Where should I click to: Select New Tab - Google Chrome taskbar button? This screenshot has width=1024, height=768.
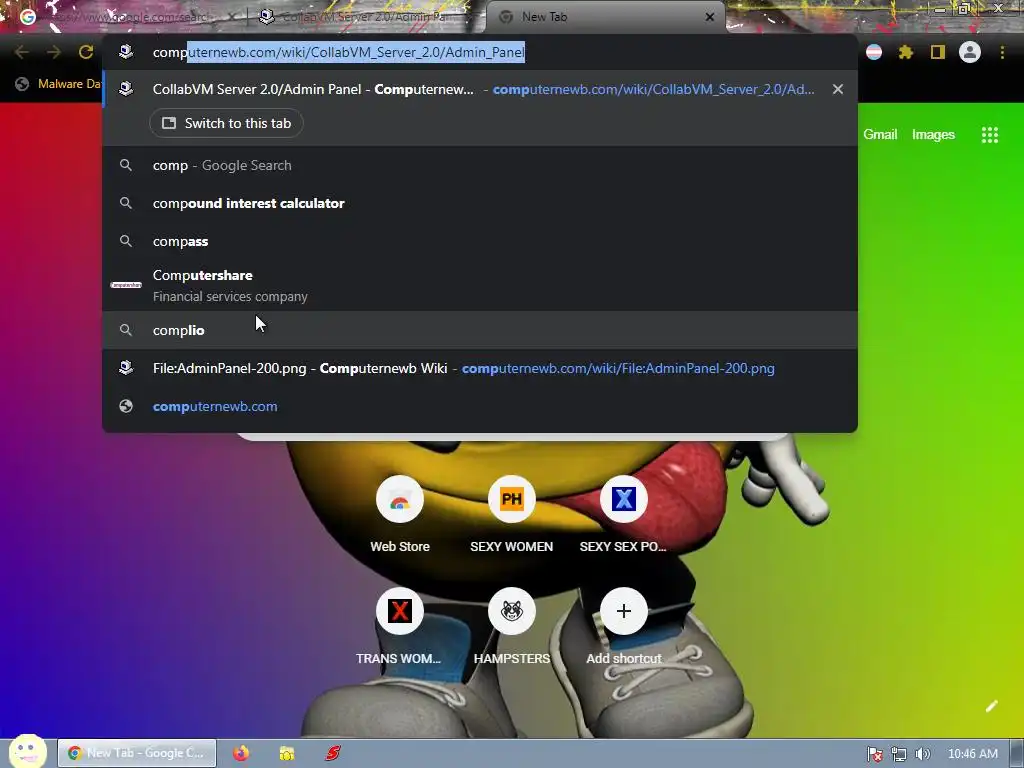click(137, 753)
